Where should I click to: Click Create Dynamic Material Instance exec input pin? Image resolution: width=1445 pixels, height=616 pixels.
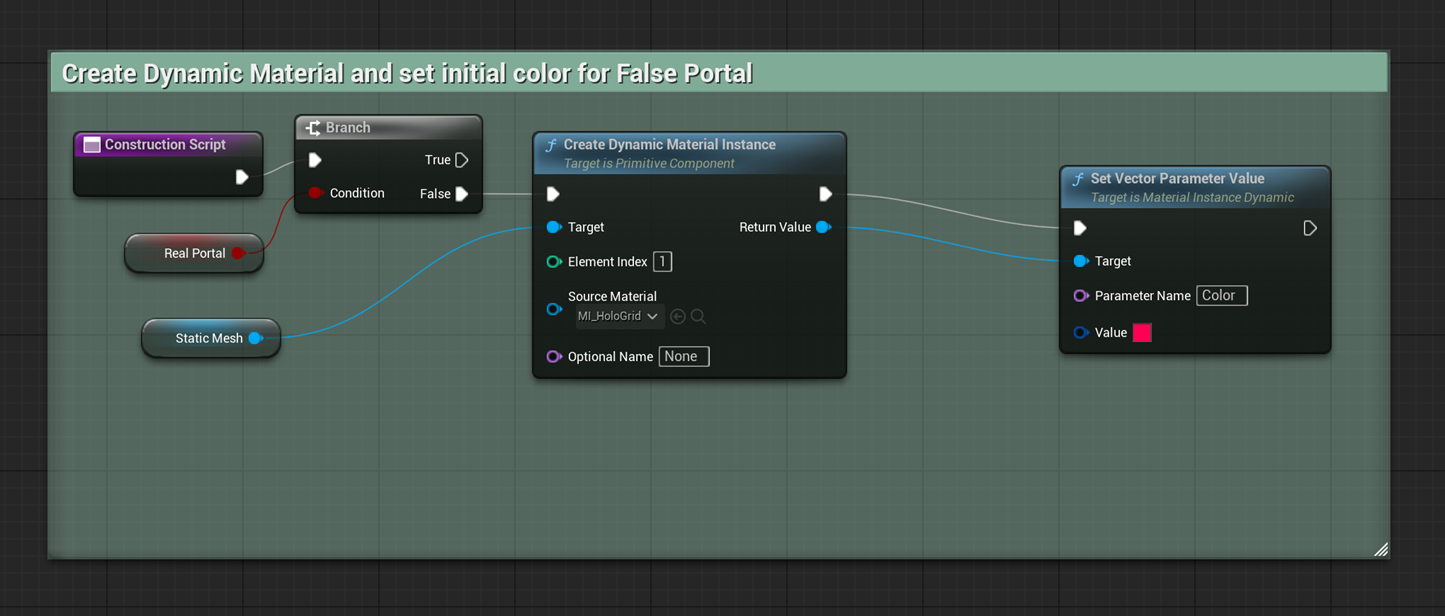pyautogui.click(x=553, y=194)
